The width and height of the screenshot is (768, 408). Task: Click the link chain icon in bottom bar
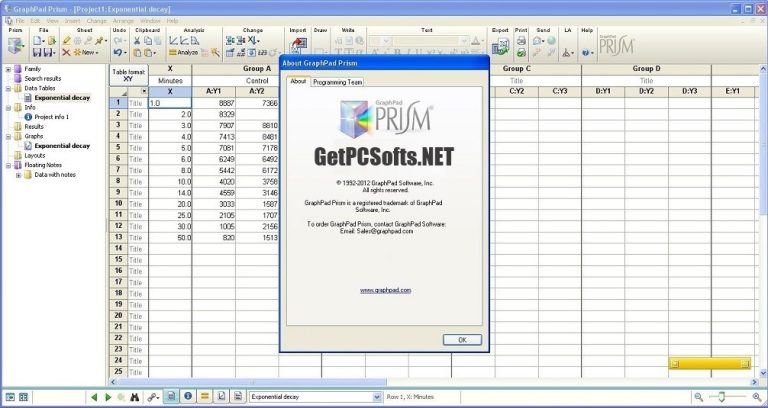tap(153, 397)
